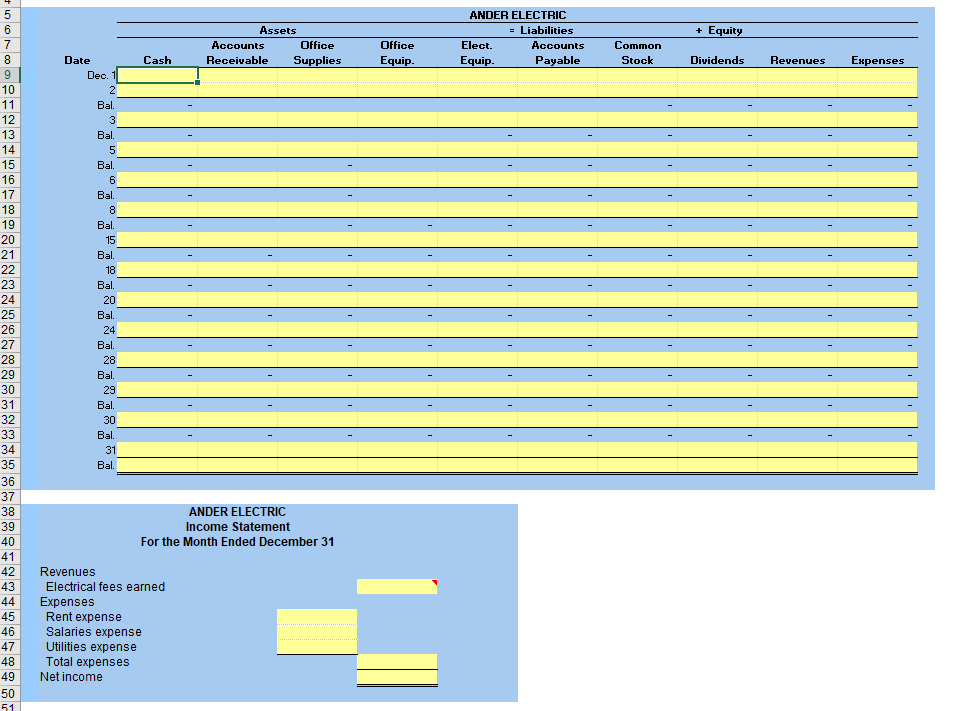The width and height of the screenshot is (971, 711).
Task: Click the yellow Electrical fees earned amount cell
Action: pyautogui.click(x=396, y=587)
